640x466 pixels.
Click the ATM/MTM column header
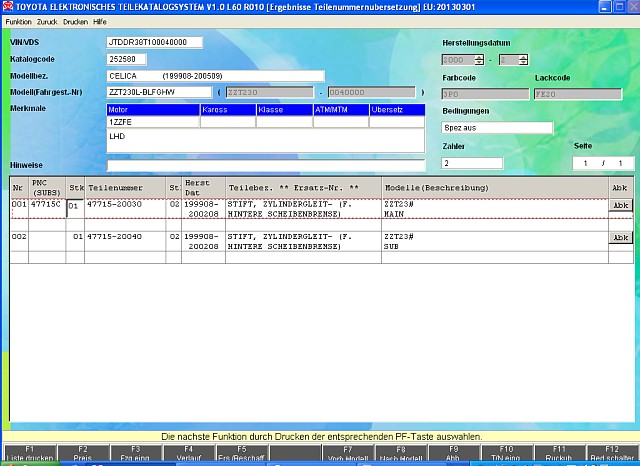341,110
